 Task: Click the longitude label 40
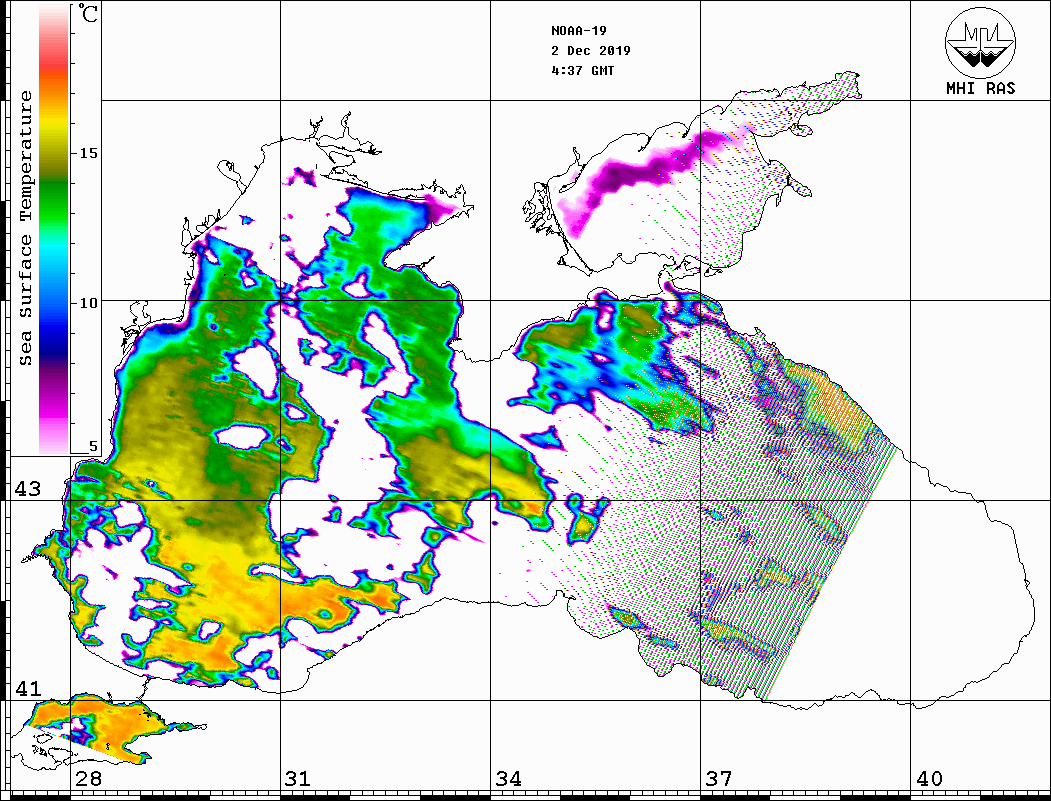pyautogui.click(x=929, y=778)
